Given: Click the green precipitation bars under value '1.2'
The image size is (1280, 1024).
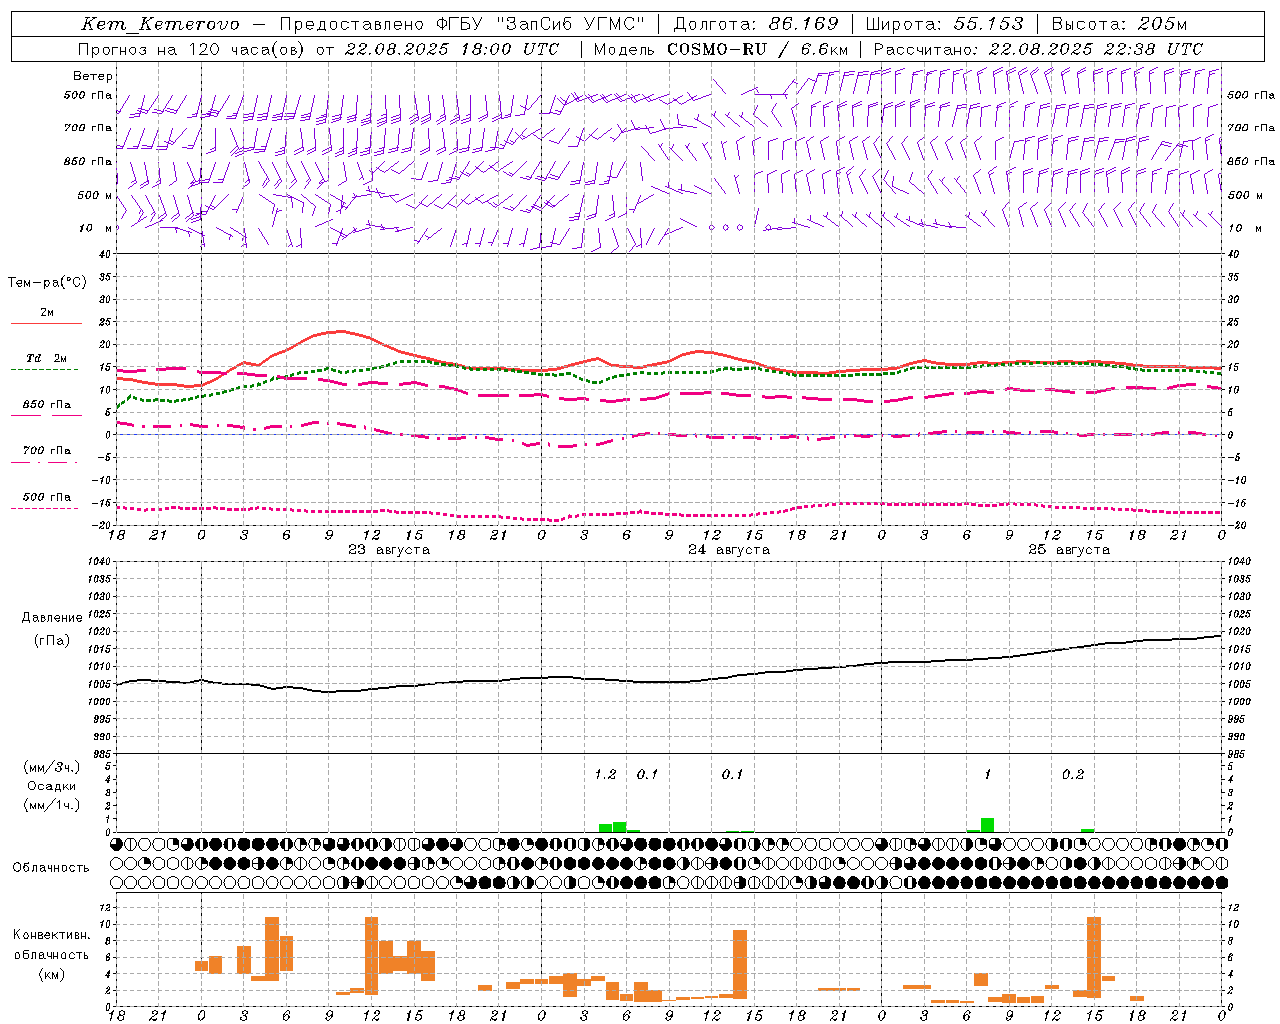Looking at the screenshot, I should pos(613,827).
